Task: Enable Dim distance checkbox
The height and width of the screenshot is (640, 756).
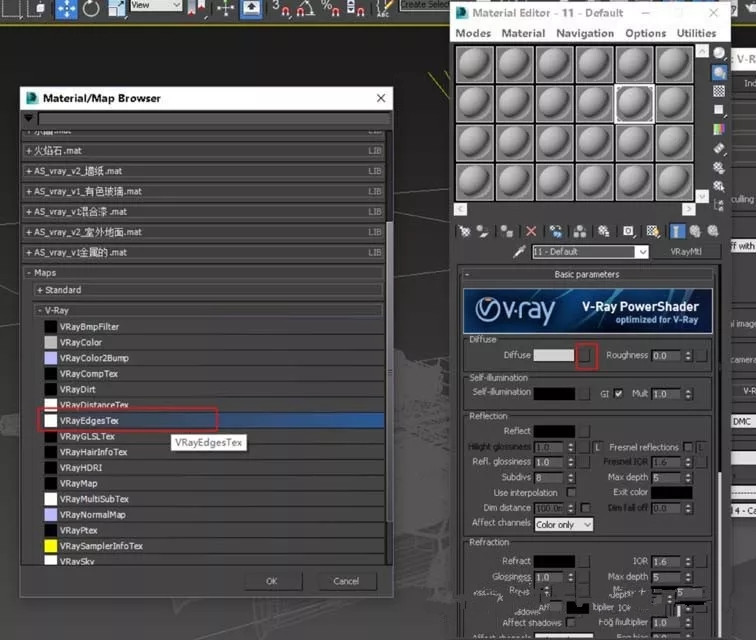Action: [x=585, y=508]
